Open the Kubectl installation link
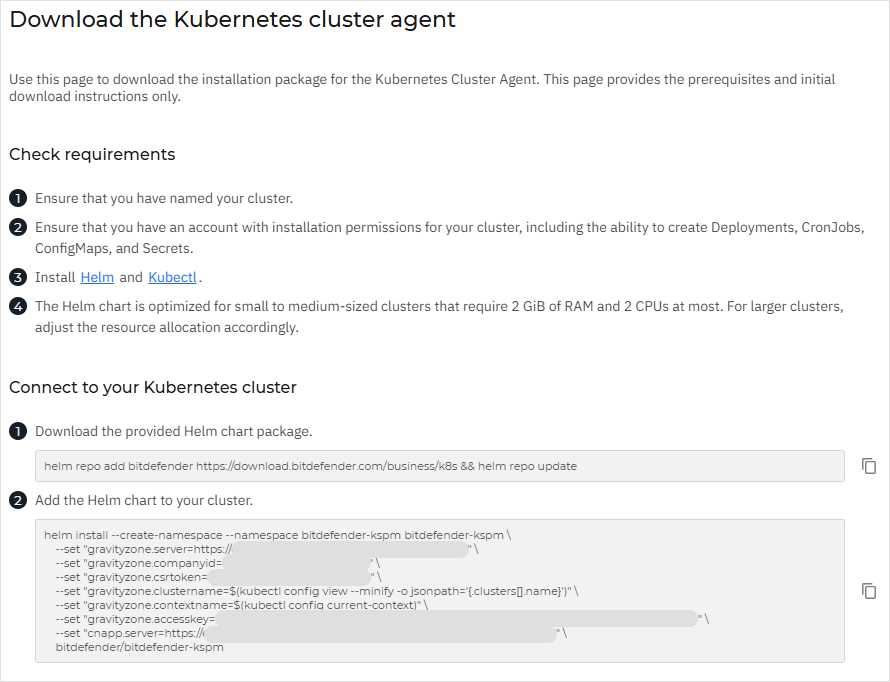The image size is (890, 682). tap(171, 277)
